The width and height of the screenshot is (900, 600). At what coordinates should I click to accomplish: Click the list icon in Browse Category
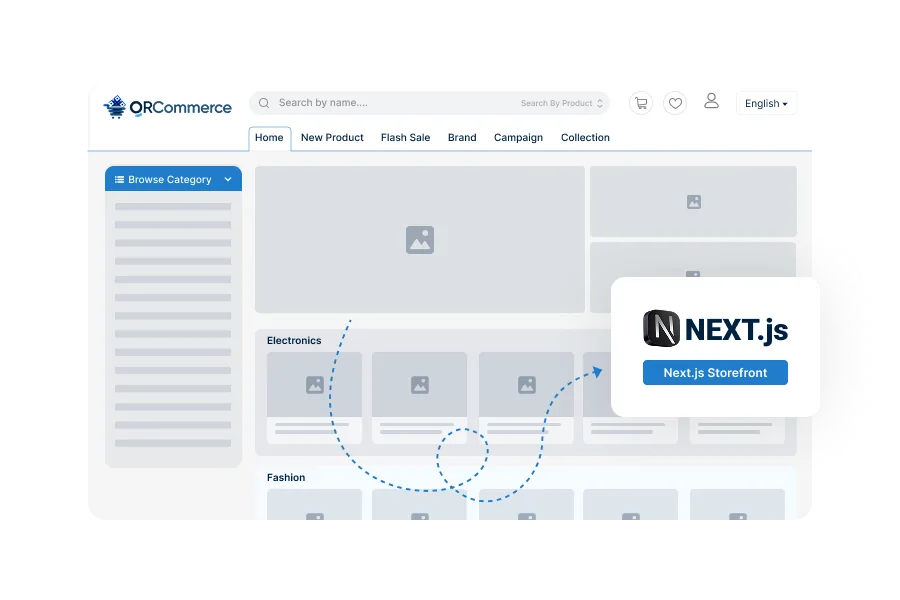(x=119, y=179)
